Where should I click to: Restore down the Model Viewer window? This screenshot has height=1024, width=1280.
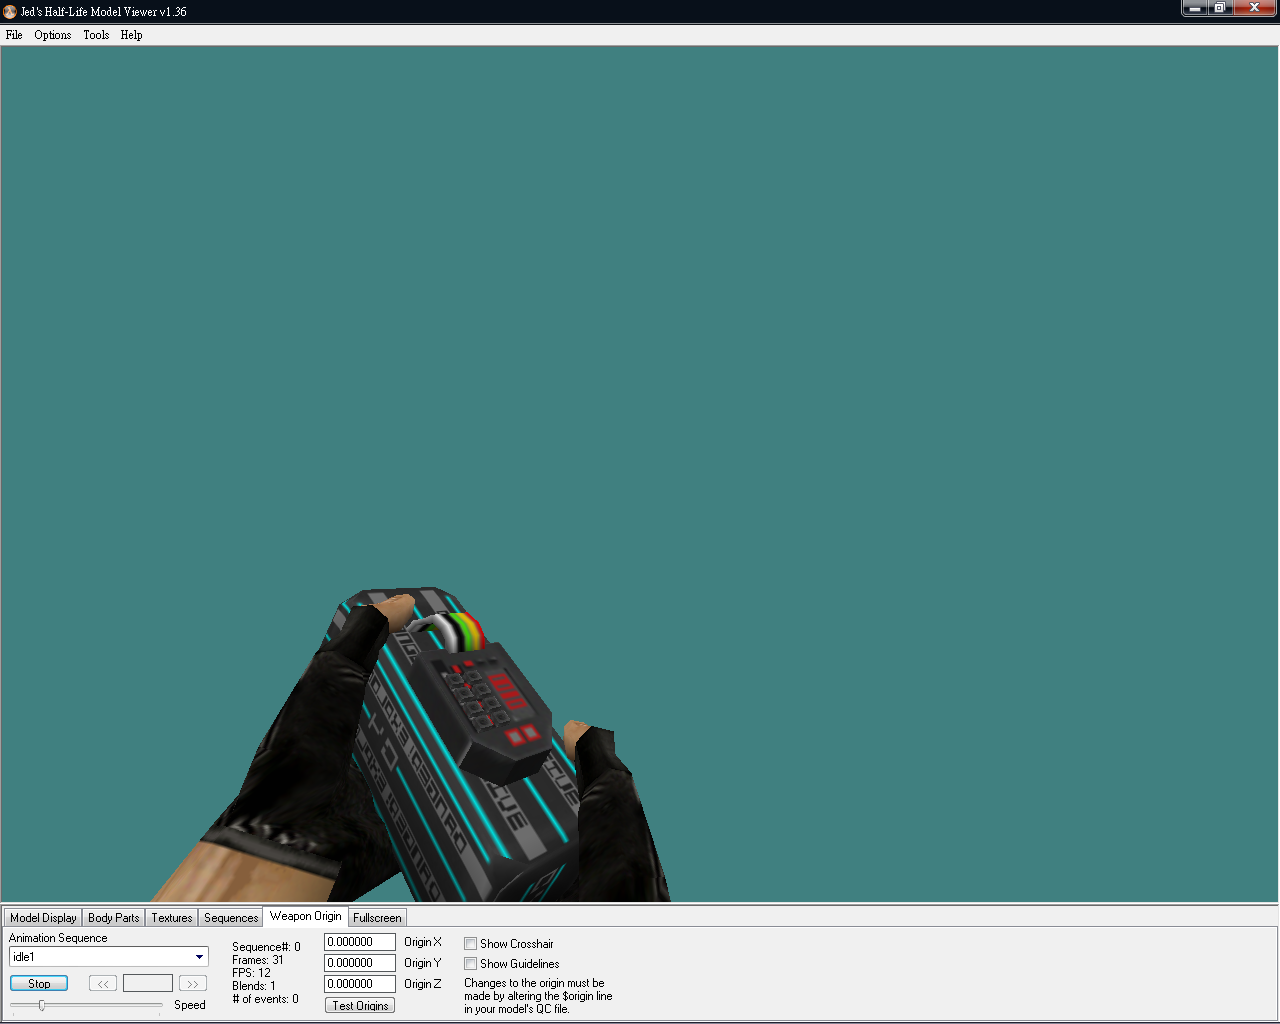(1220, 8)
